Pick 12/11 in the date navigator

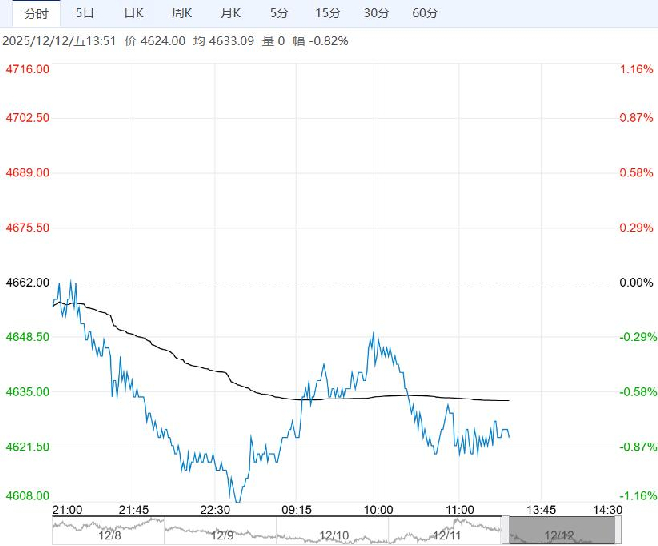pos(447,536)
